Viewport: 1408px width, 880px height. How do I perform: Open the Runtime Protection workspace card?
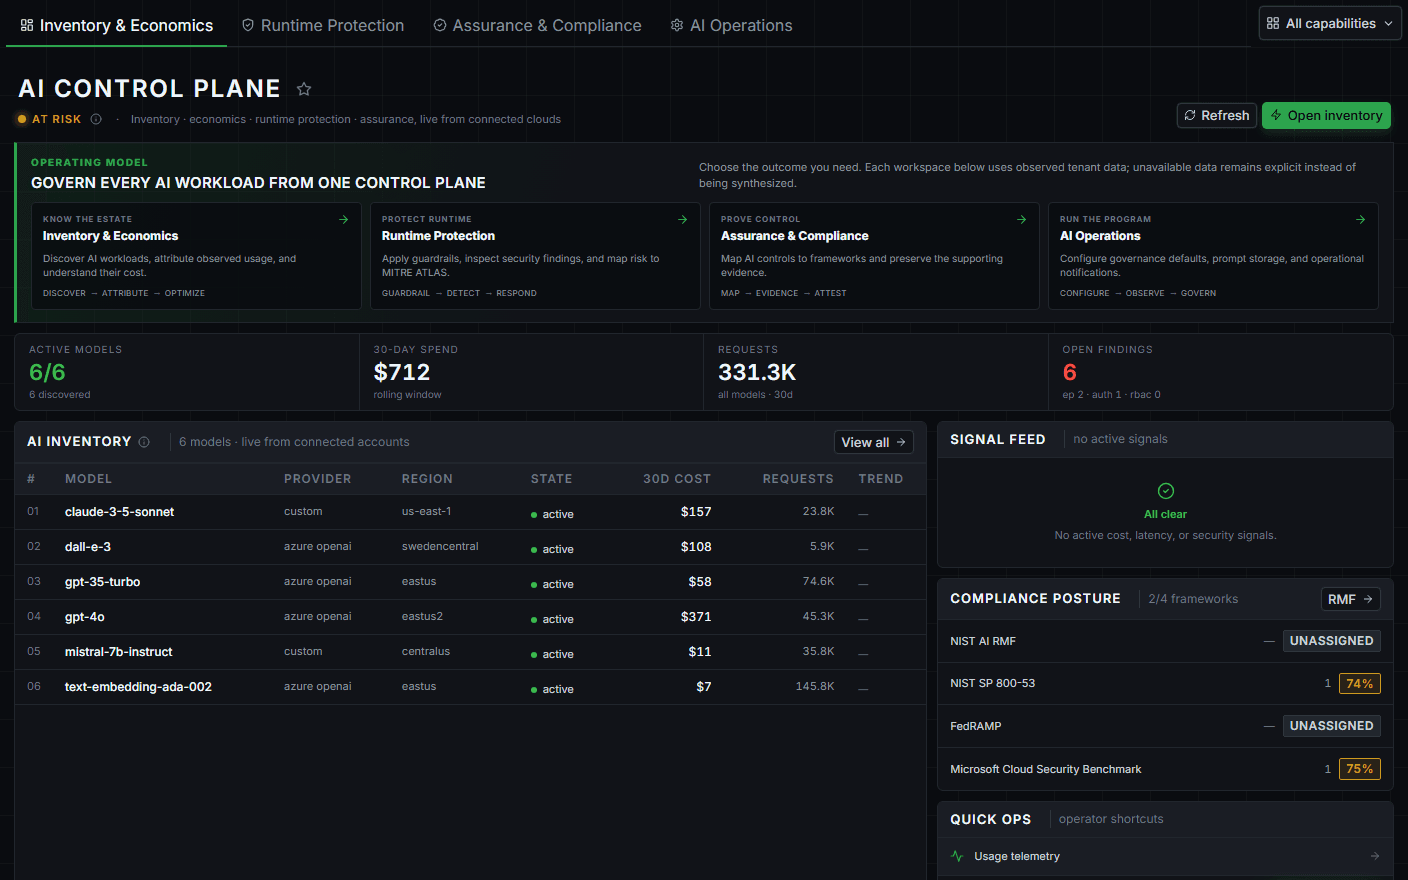[x=535, y=256]
